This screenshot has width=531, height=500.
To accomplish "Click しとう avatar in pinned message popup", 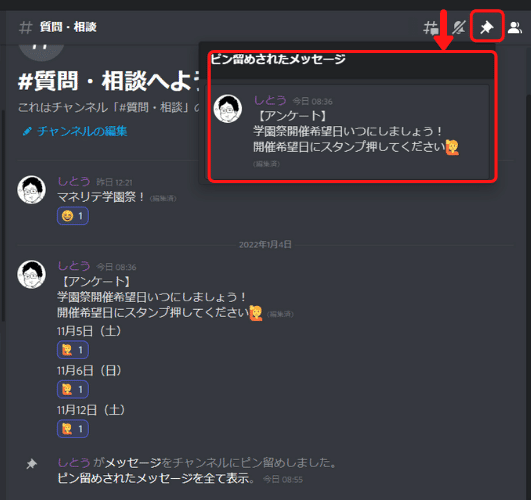I will coord(228,108).
